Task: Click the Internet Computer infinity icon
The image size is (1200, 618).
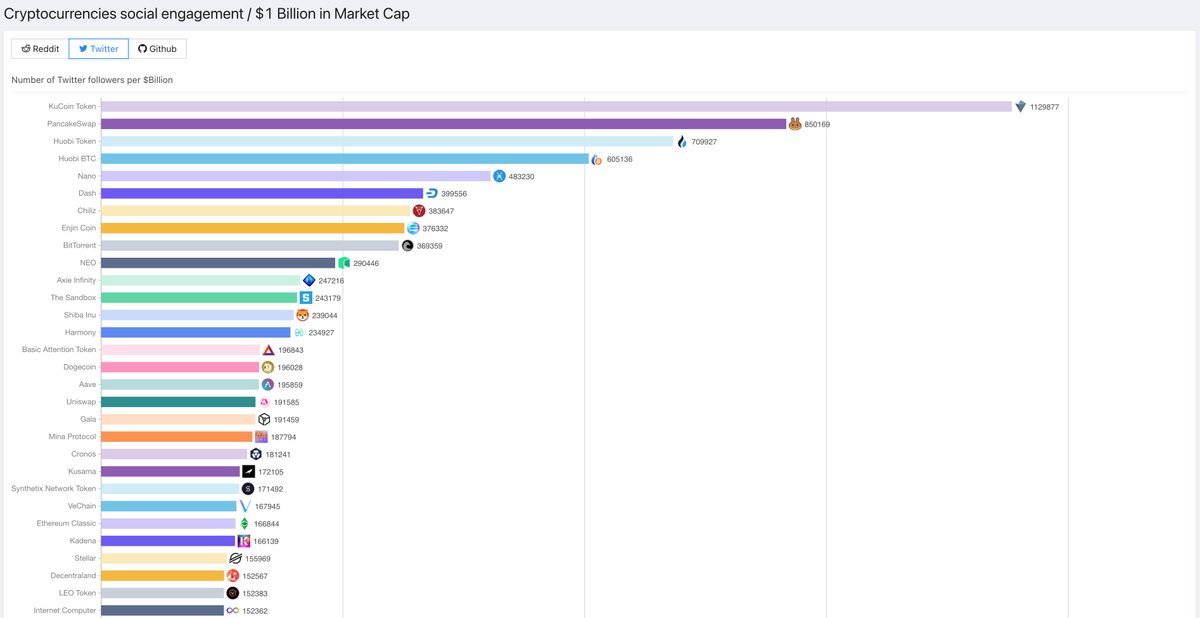Action: pos(233,611)
